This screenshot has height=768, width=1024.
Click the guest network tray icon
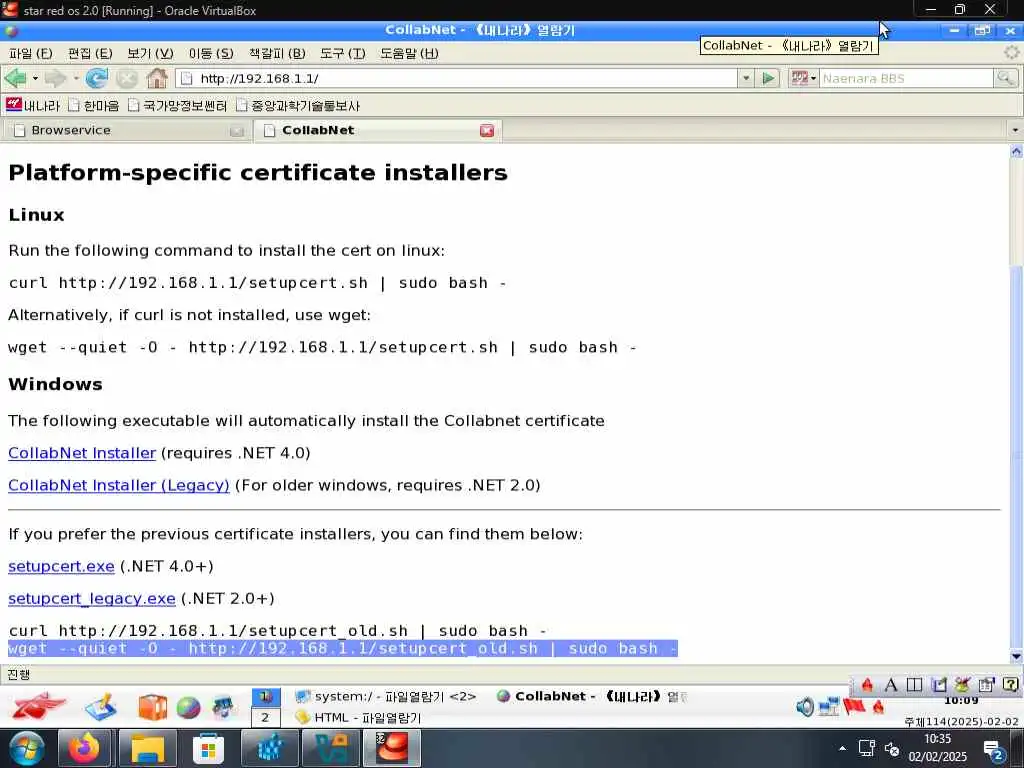(829, 707)
